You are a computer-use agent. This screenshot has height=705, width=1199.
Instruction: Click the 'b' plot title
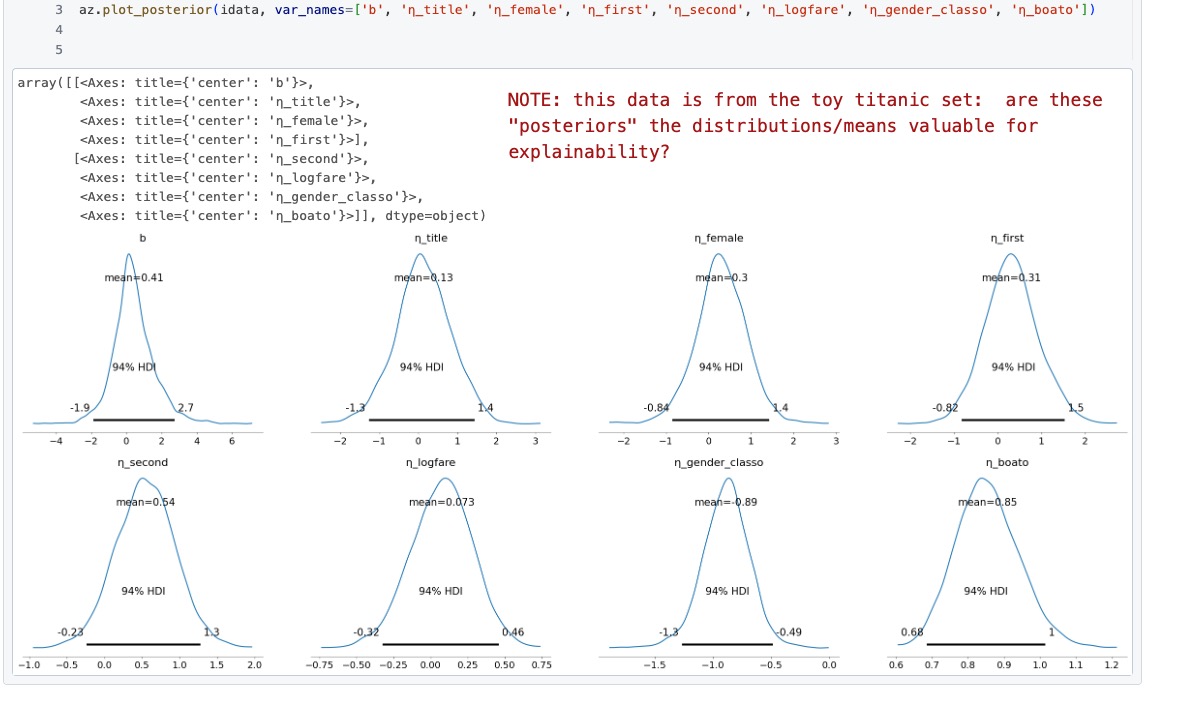142,239
